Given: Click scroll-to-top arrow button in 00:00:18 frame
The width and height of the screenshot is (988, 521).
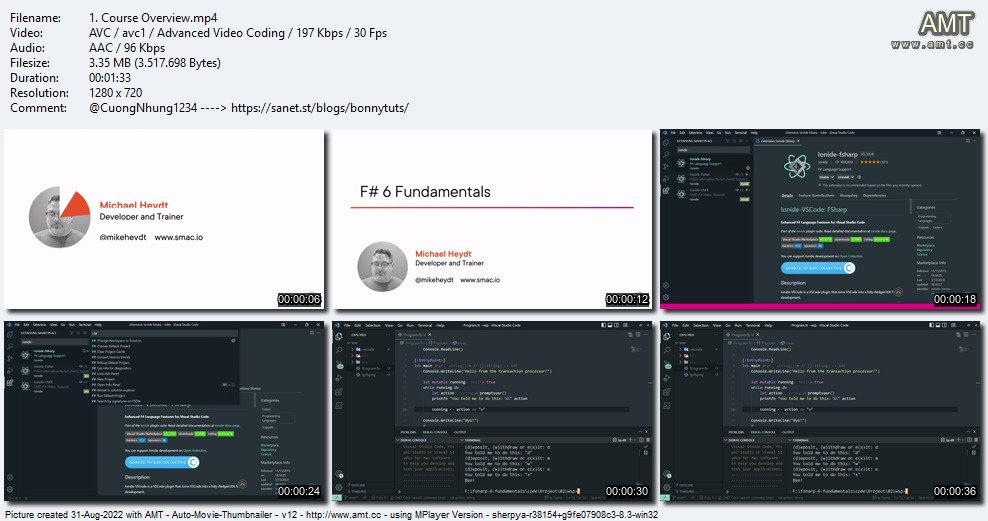Looking at the screenshot, I should (899, 292).
